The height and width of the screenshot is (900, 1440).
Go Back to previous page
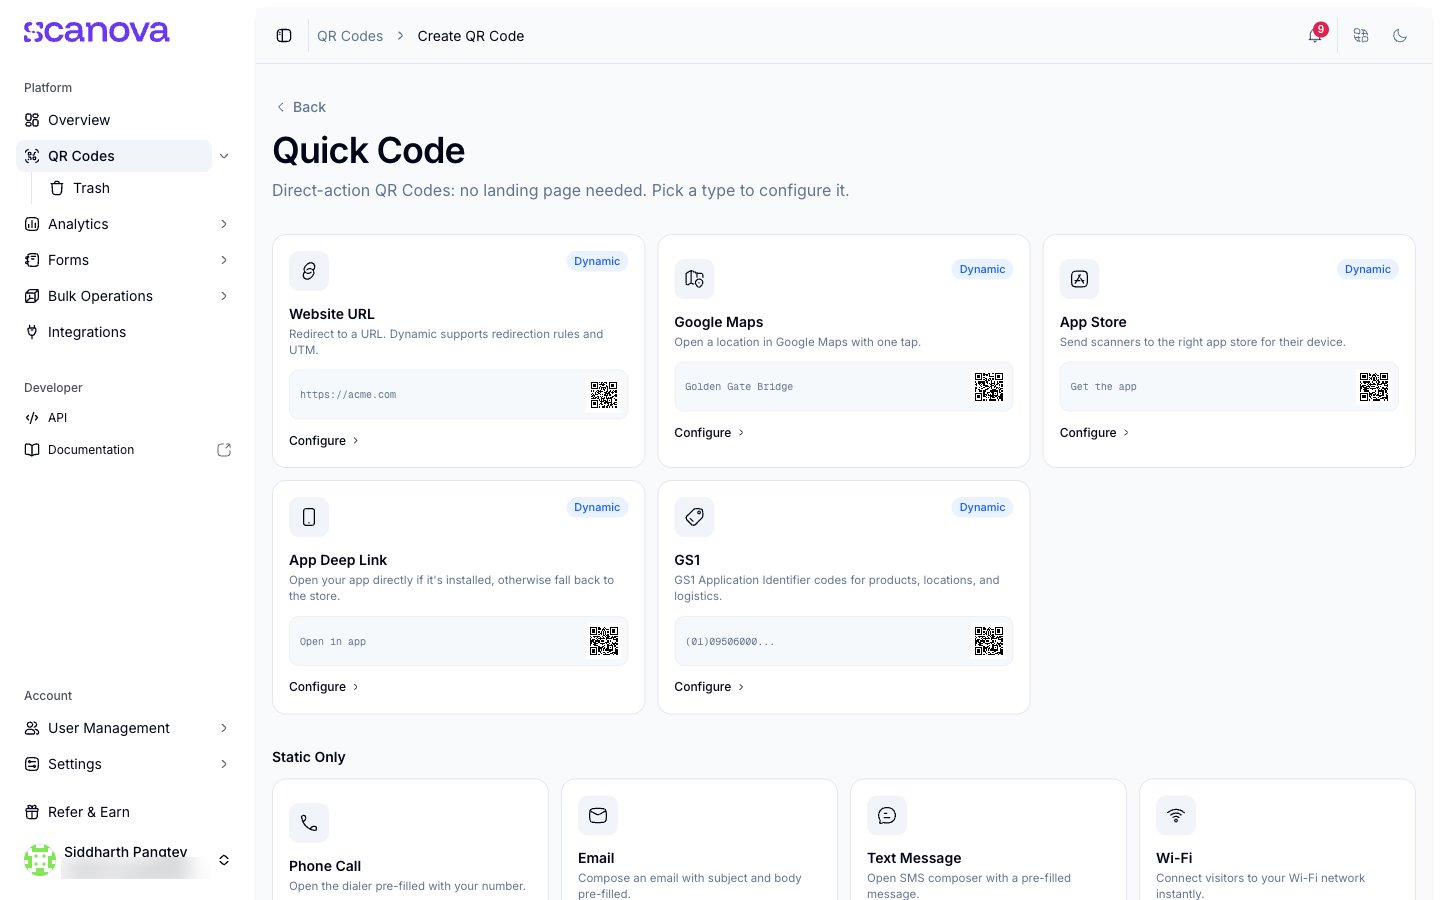[x=301, y=107]
